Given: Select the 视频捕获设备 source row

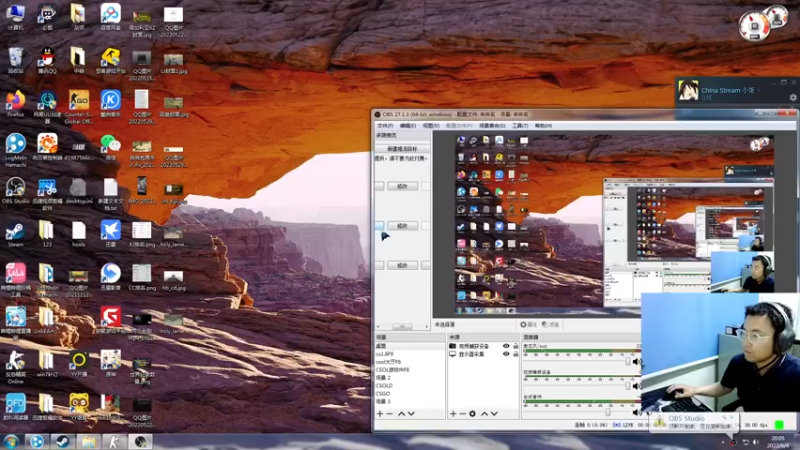Looking at the screenshot, I should coord(483,346).
